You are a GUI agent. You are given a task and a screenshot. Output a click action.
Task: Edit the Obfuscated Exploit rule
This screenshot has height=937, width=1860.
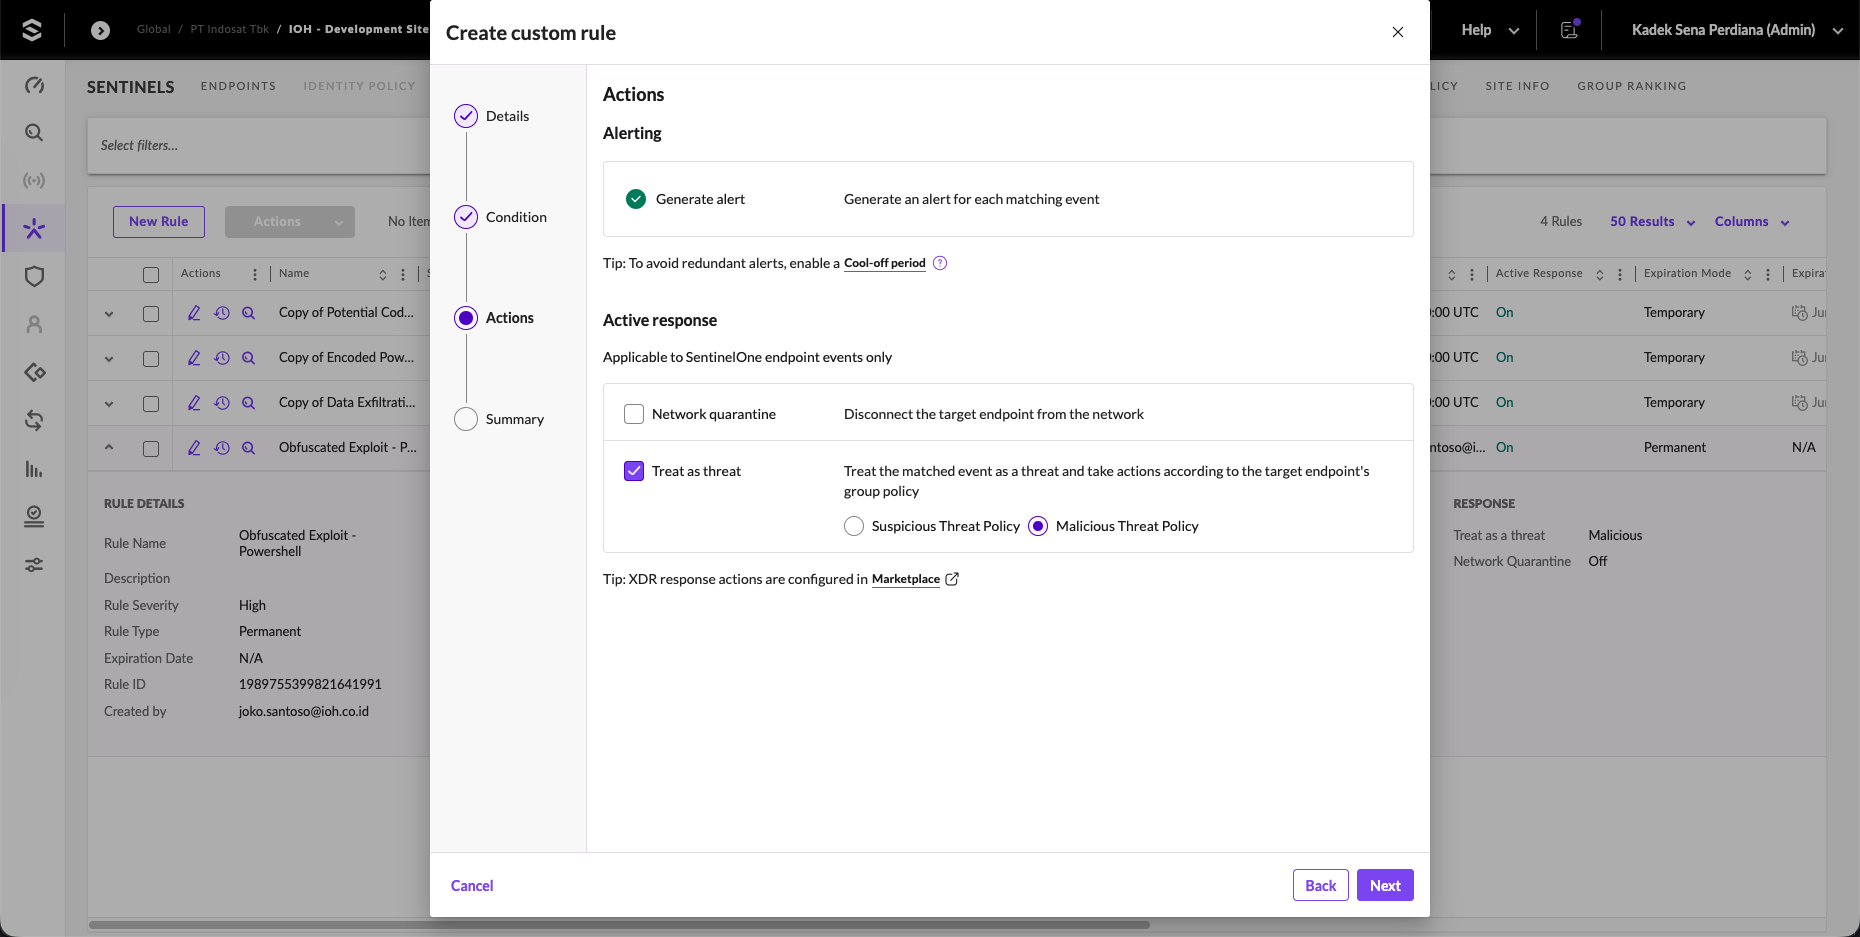coord(194,448)
